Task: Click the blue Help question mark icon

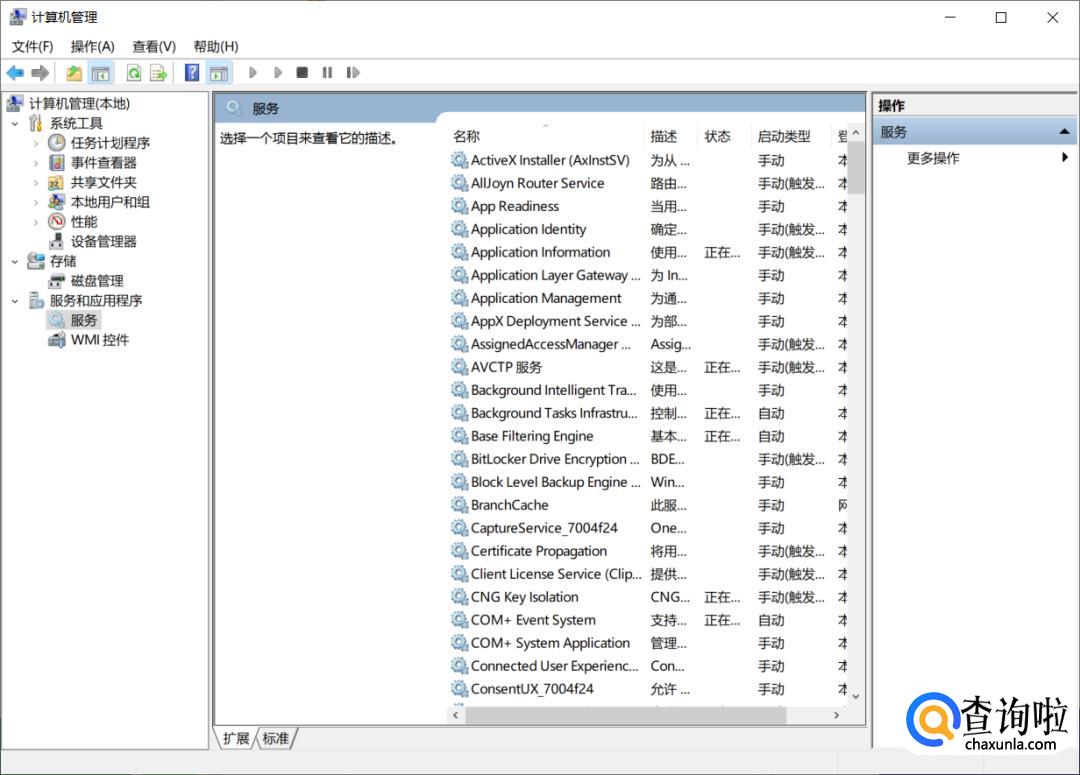Action: point(192,72)
